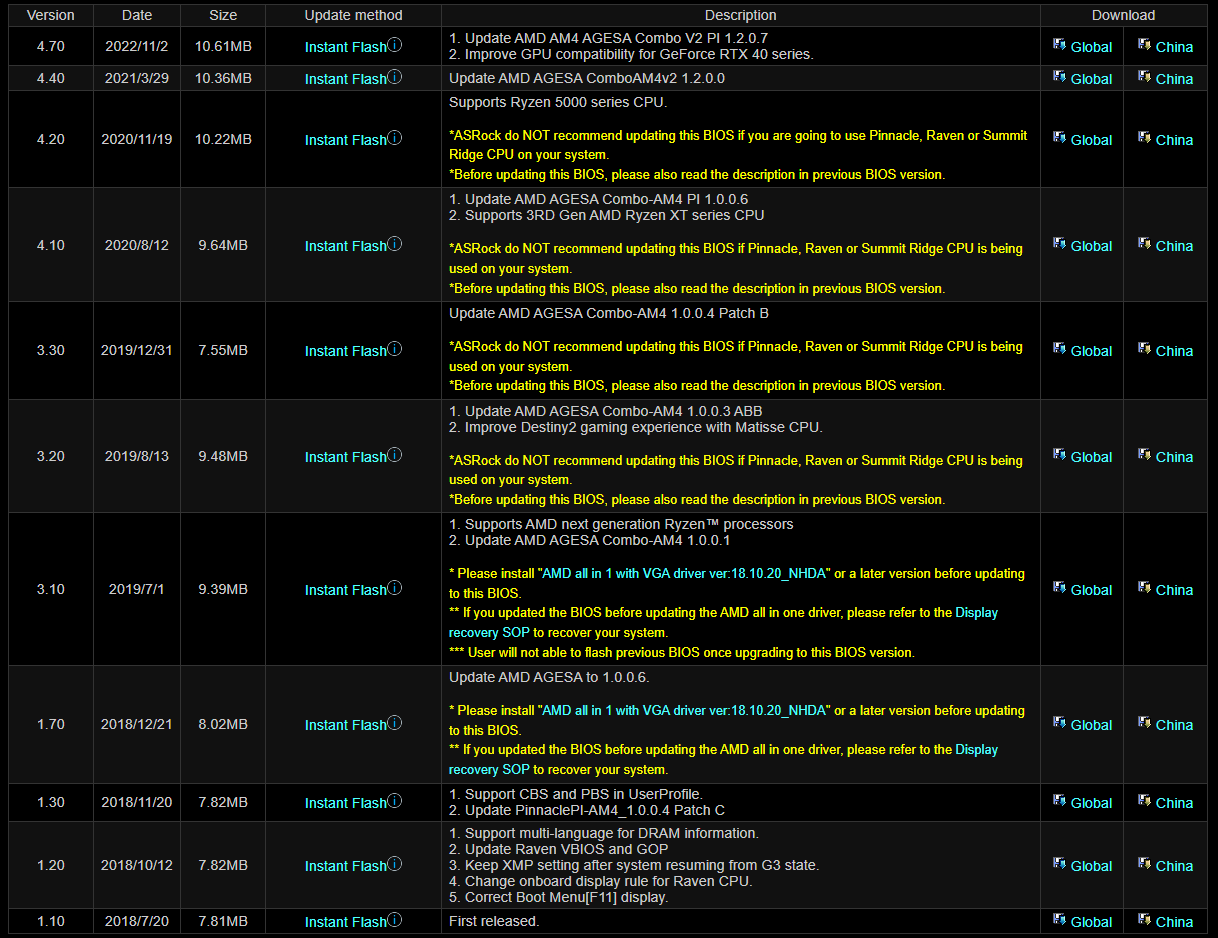Download BIOS 3.20 from China link text
Viewport: 1218px width, 938px height.
[x=1174, y=457]
